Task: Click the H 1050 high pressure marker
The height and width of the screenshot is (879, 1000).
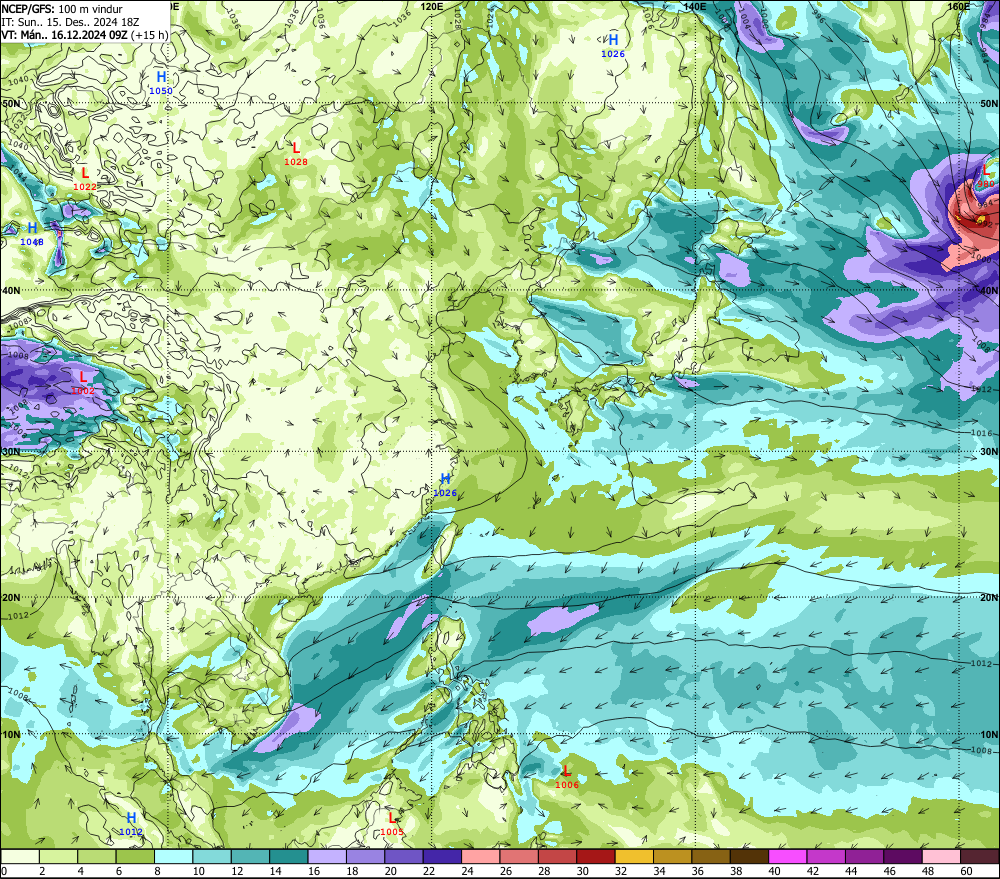Action: [161, 83]
